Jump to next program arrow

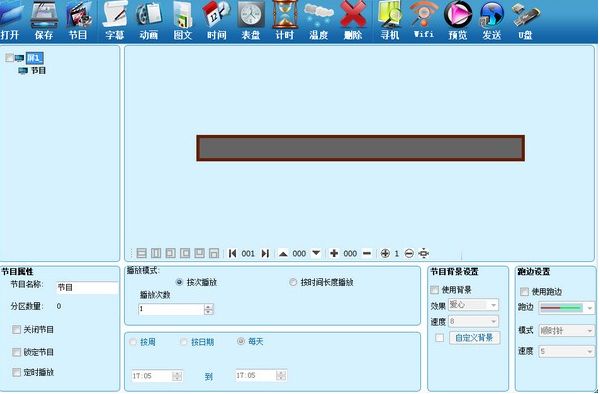pos(265,253)
